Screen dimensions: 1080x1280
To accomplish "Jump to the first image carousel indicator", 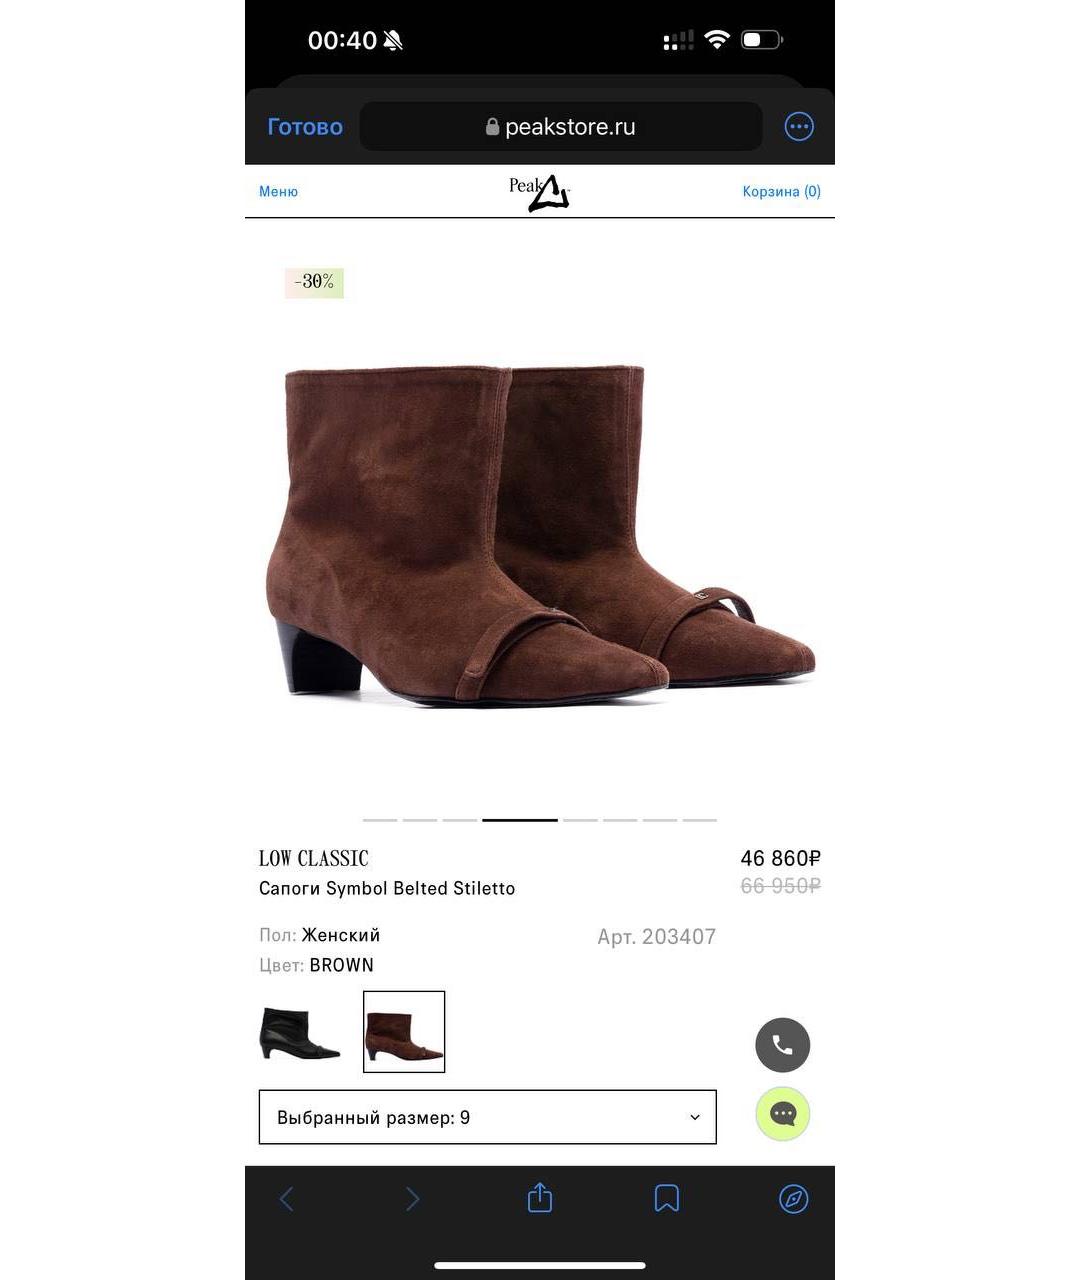I will (x=380, y=820).
